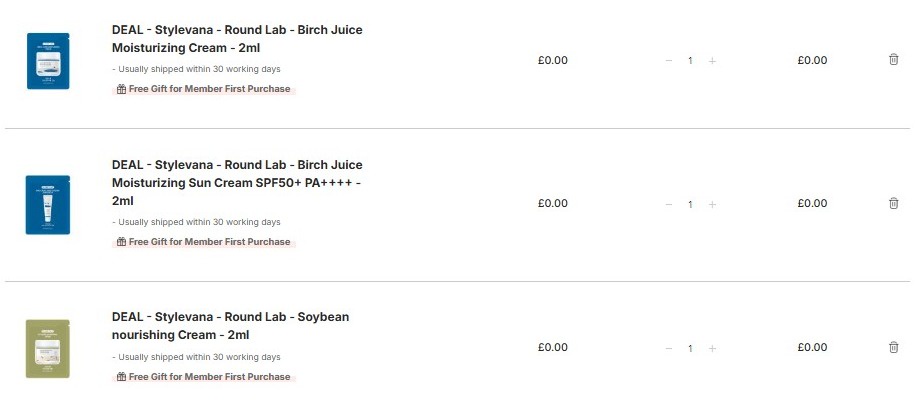Increase quantity of Soybean nourishing Cream
Image resolution: width=917 pixels, height=411 pixels.
[x=712, y=348]
